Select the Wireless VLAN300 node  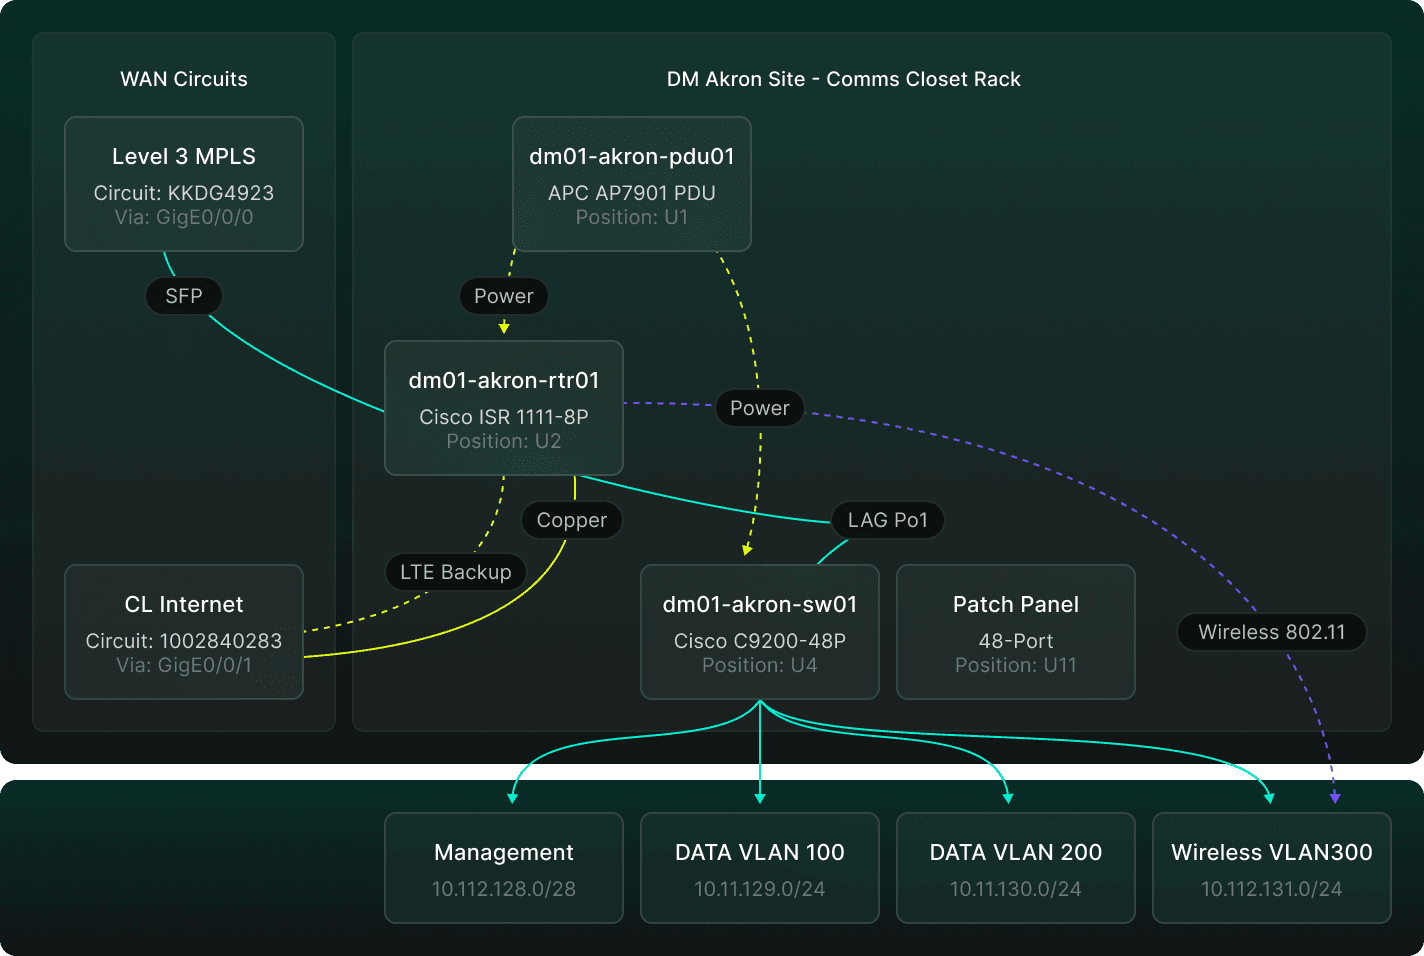(x=1271, y=868)
